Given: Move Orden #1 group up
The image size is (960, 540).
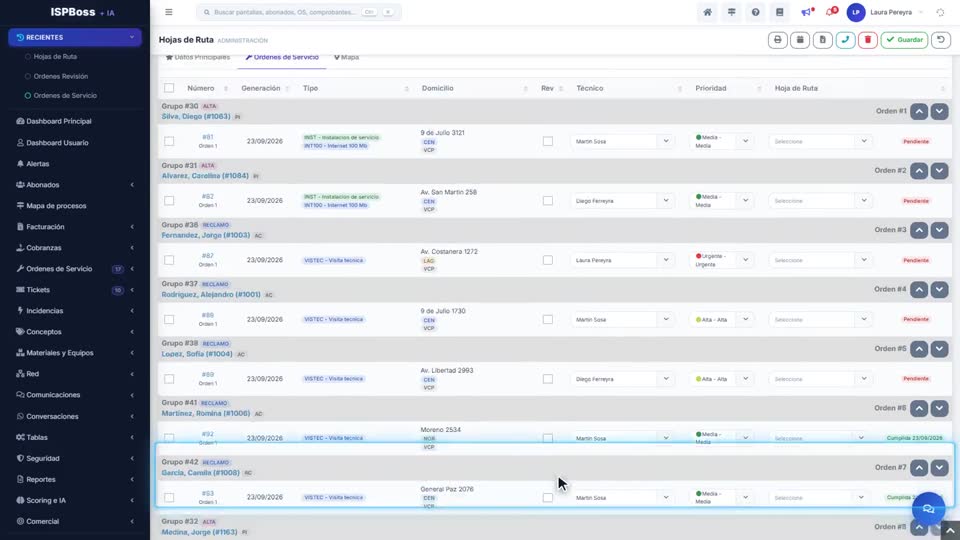Looking at the screenshot, I should click(x=919, y=111).
